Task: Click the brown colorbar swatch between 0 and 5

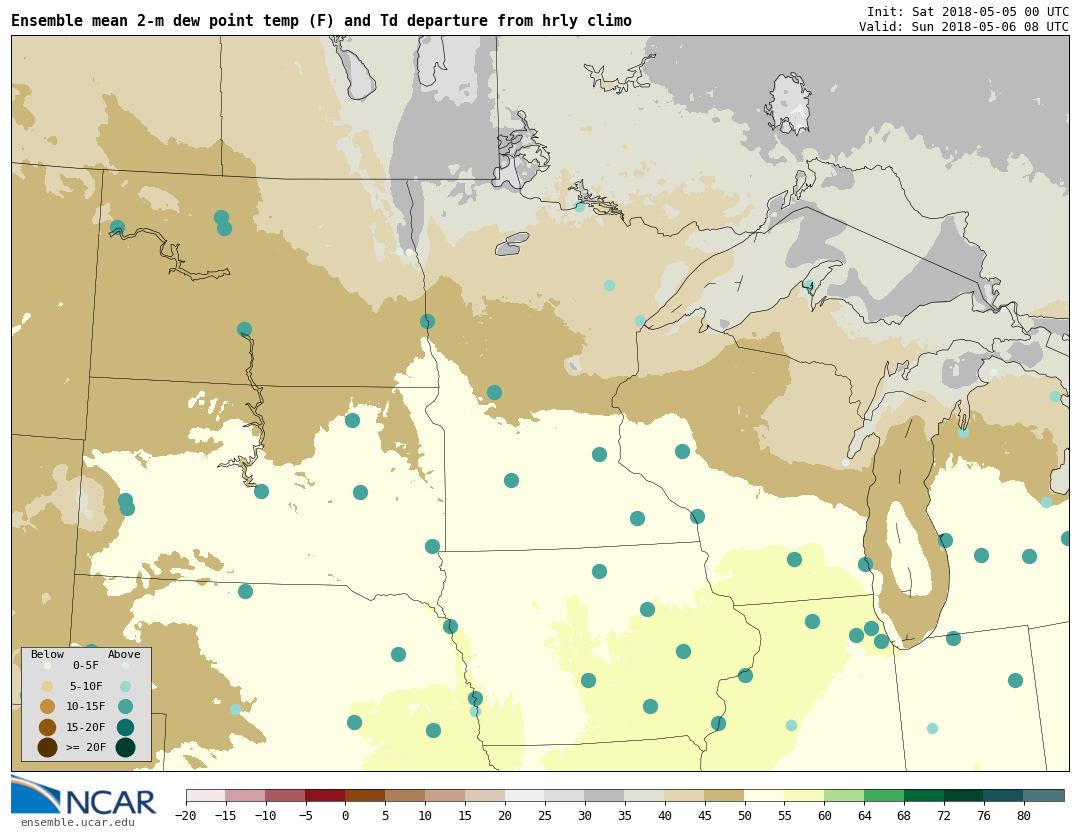Action: (x=365, y=796)
